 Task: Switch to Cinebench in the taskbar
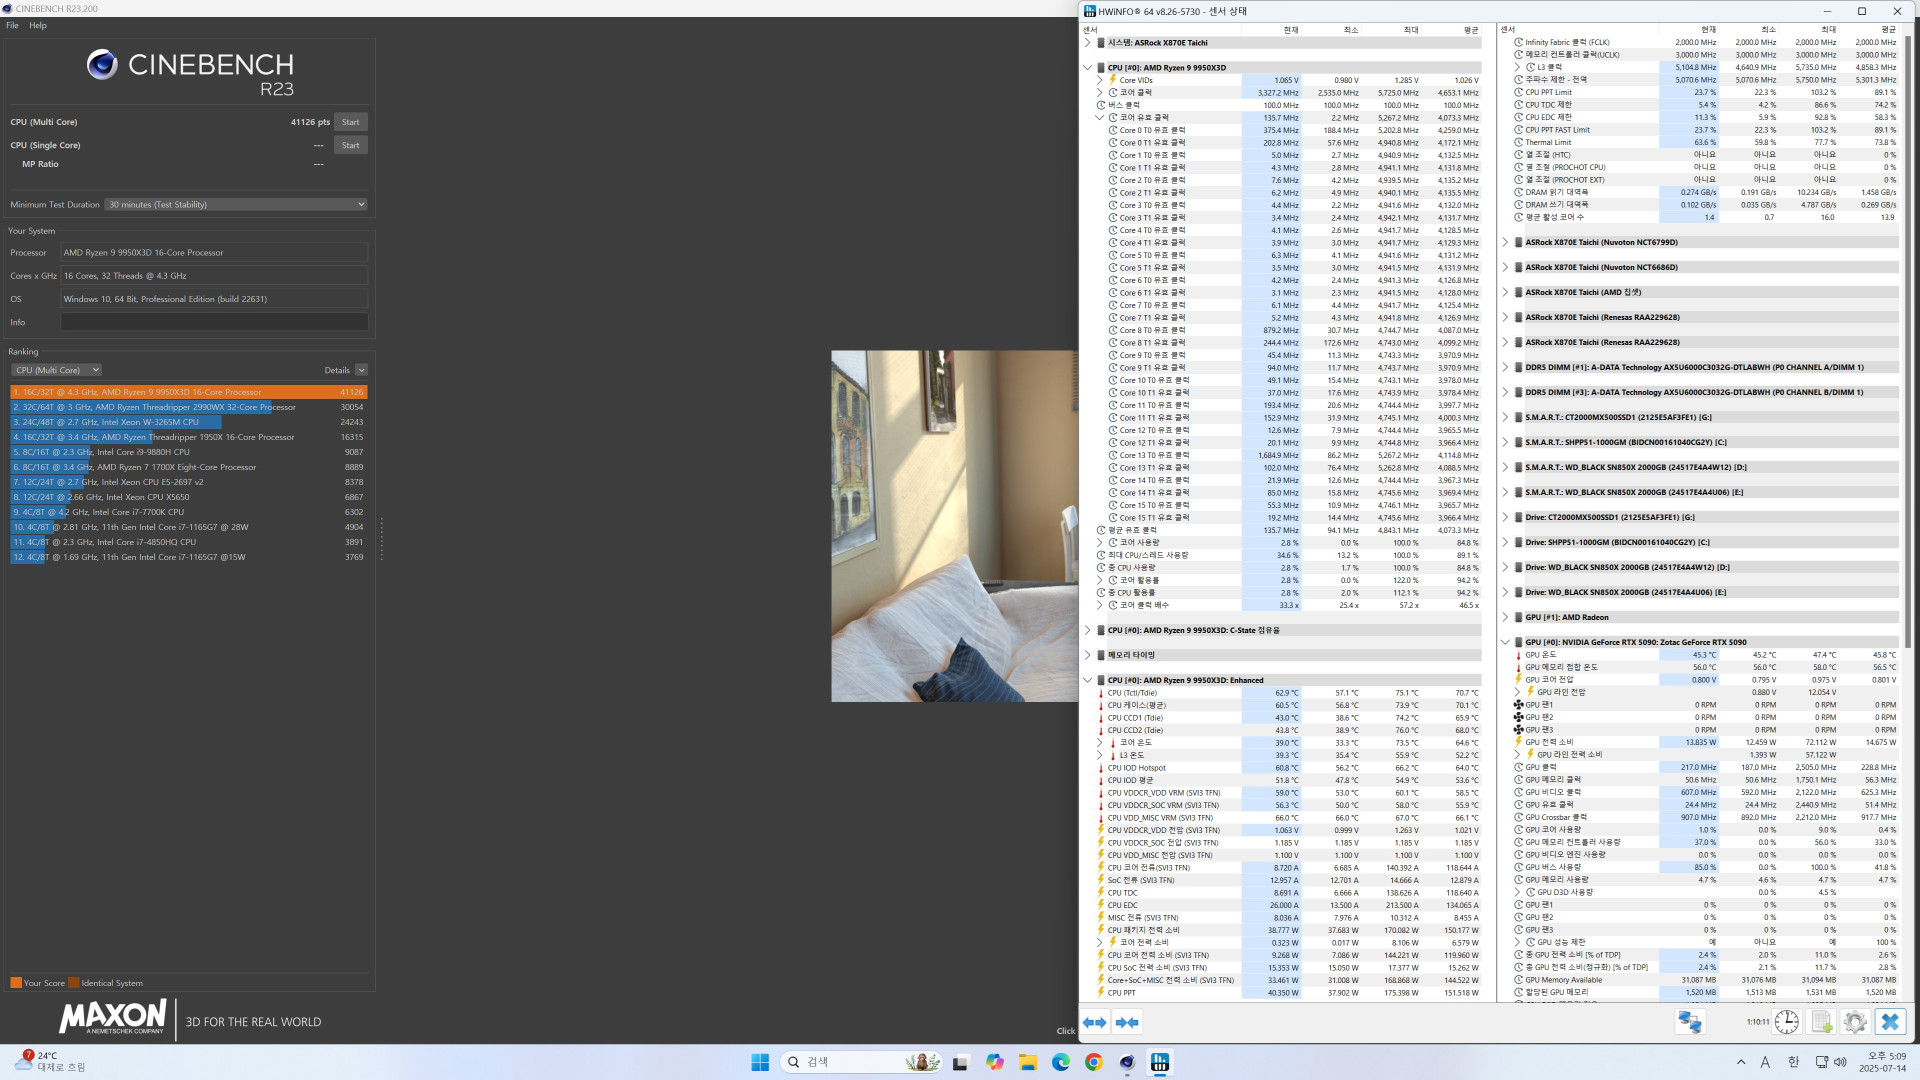pos(1127,1062)
